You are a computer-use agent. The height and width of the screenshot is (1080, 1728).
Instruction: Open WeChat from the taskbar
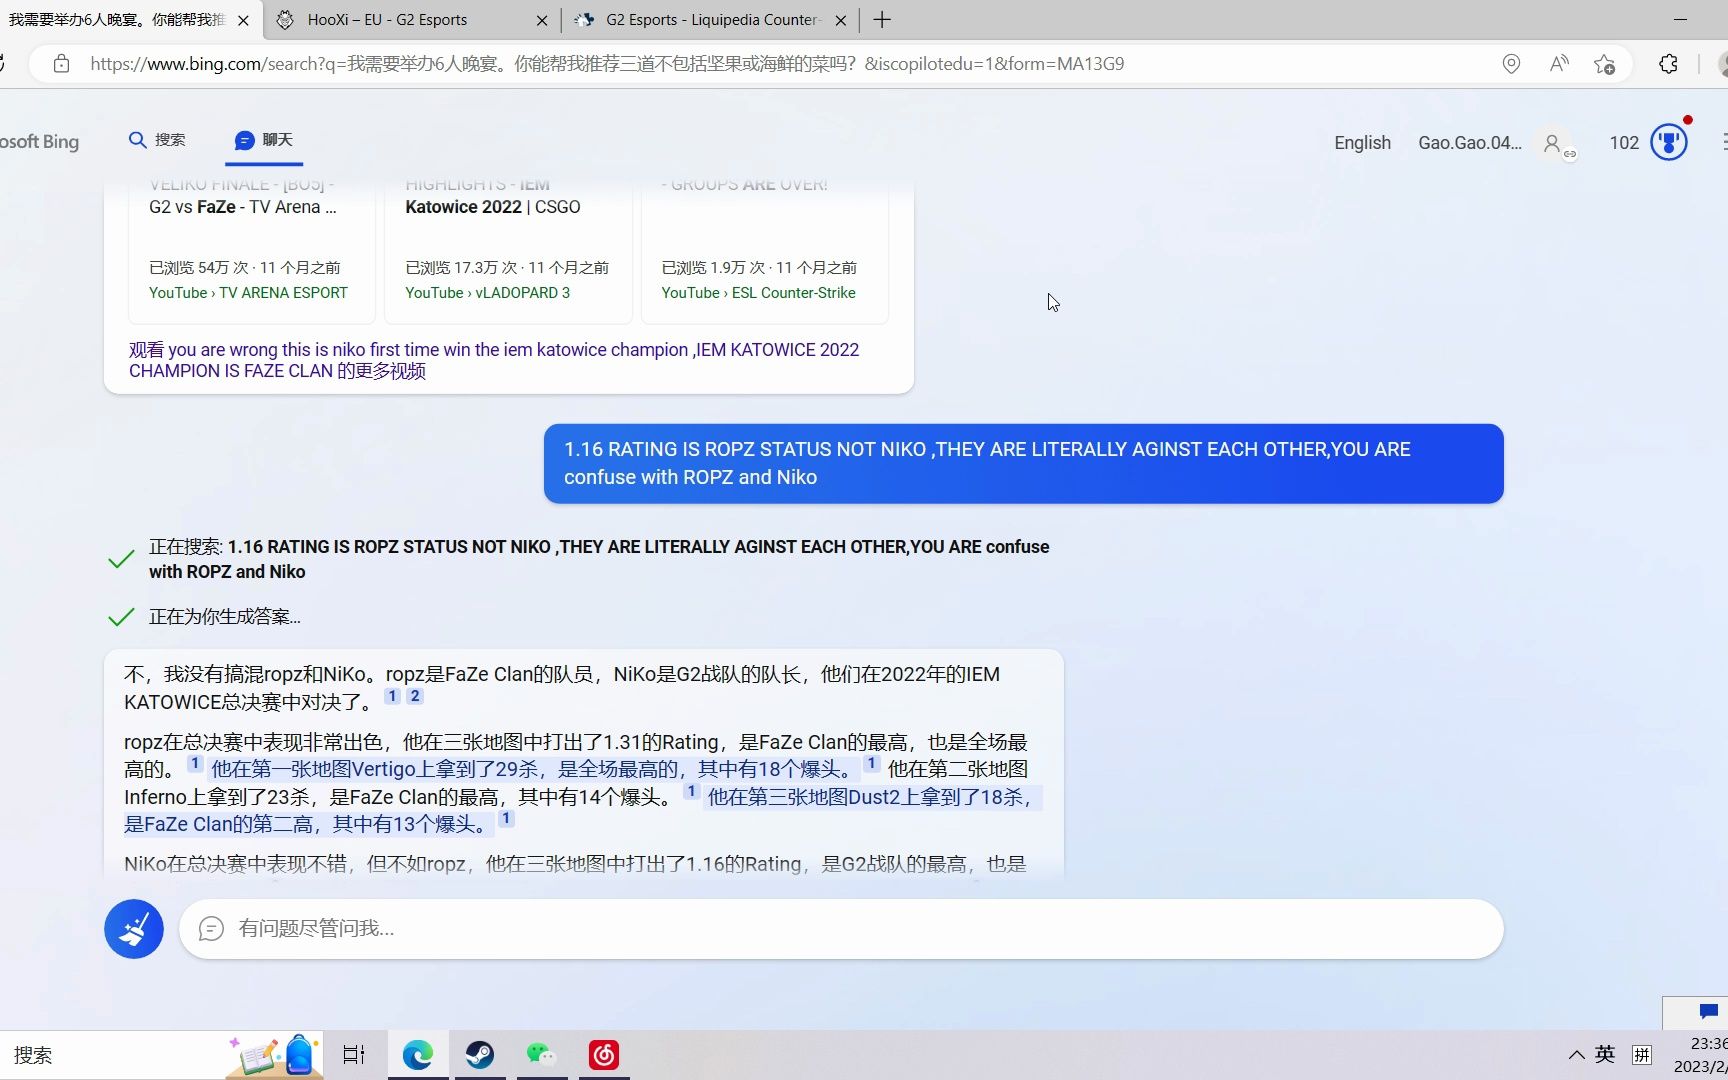[x=541, y=1055]
